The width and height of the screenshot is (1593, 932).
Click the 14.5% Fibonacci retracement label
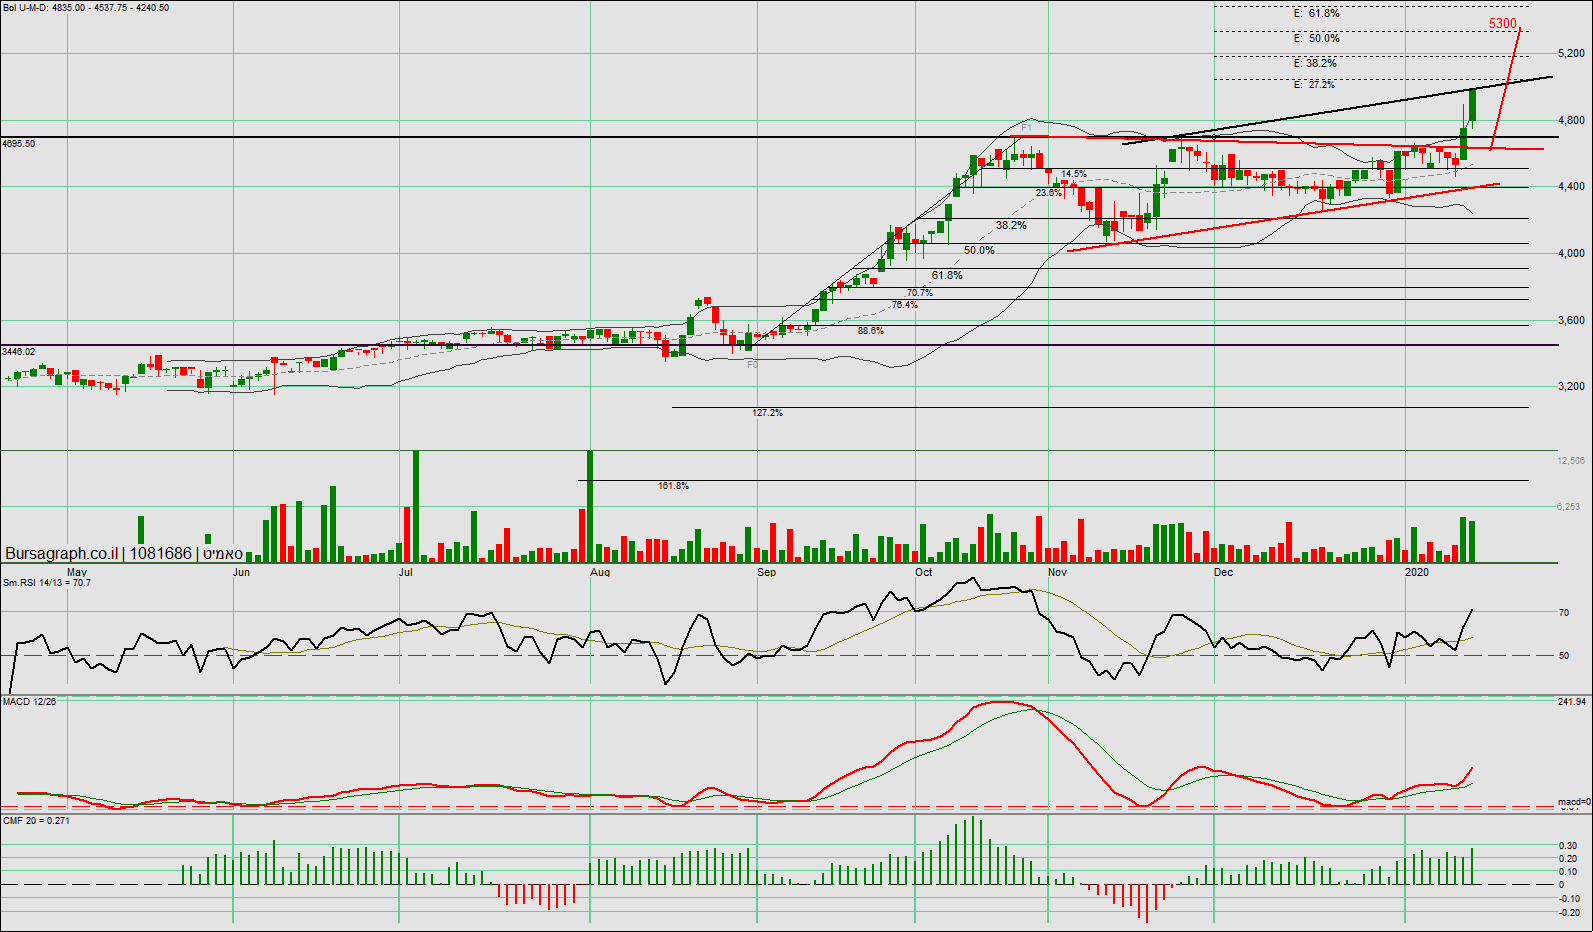[1073, 174]
